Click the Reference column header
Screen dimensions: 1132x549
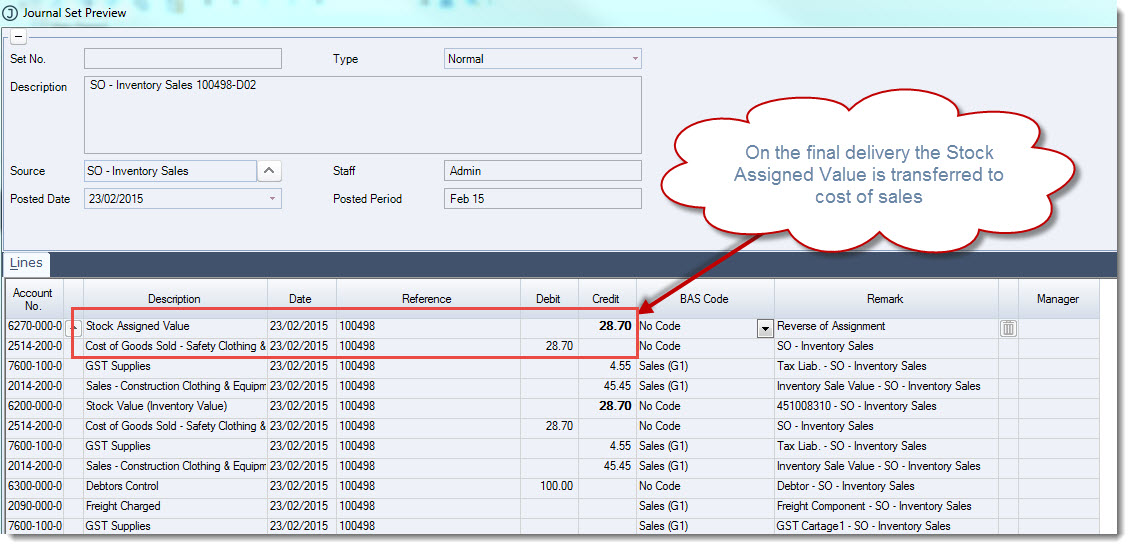(x=427, y=299)
